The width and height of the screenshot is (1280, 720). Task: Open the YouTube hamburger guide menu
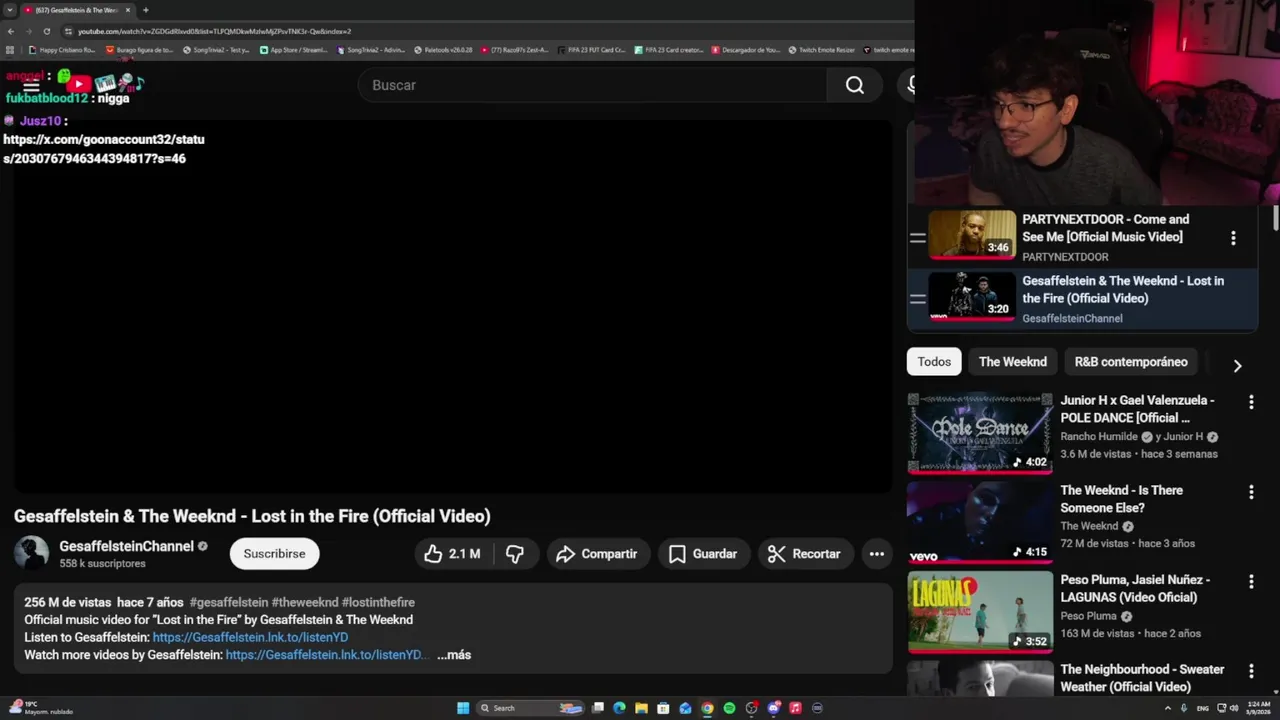pyautogui.click(x=31, y=85)
